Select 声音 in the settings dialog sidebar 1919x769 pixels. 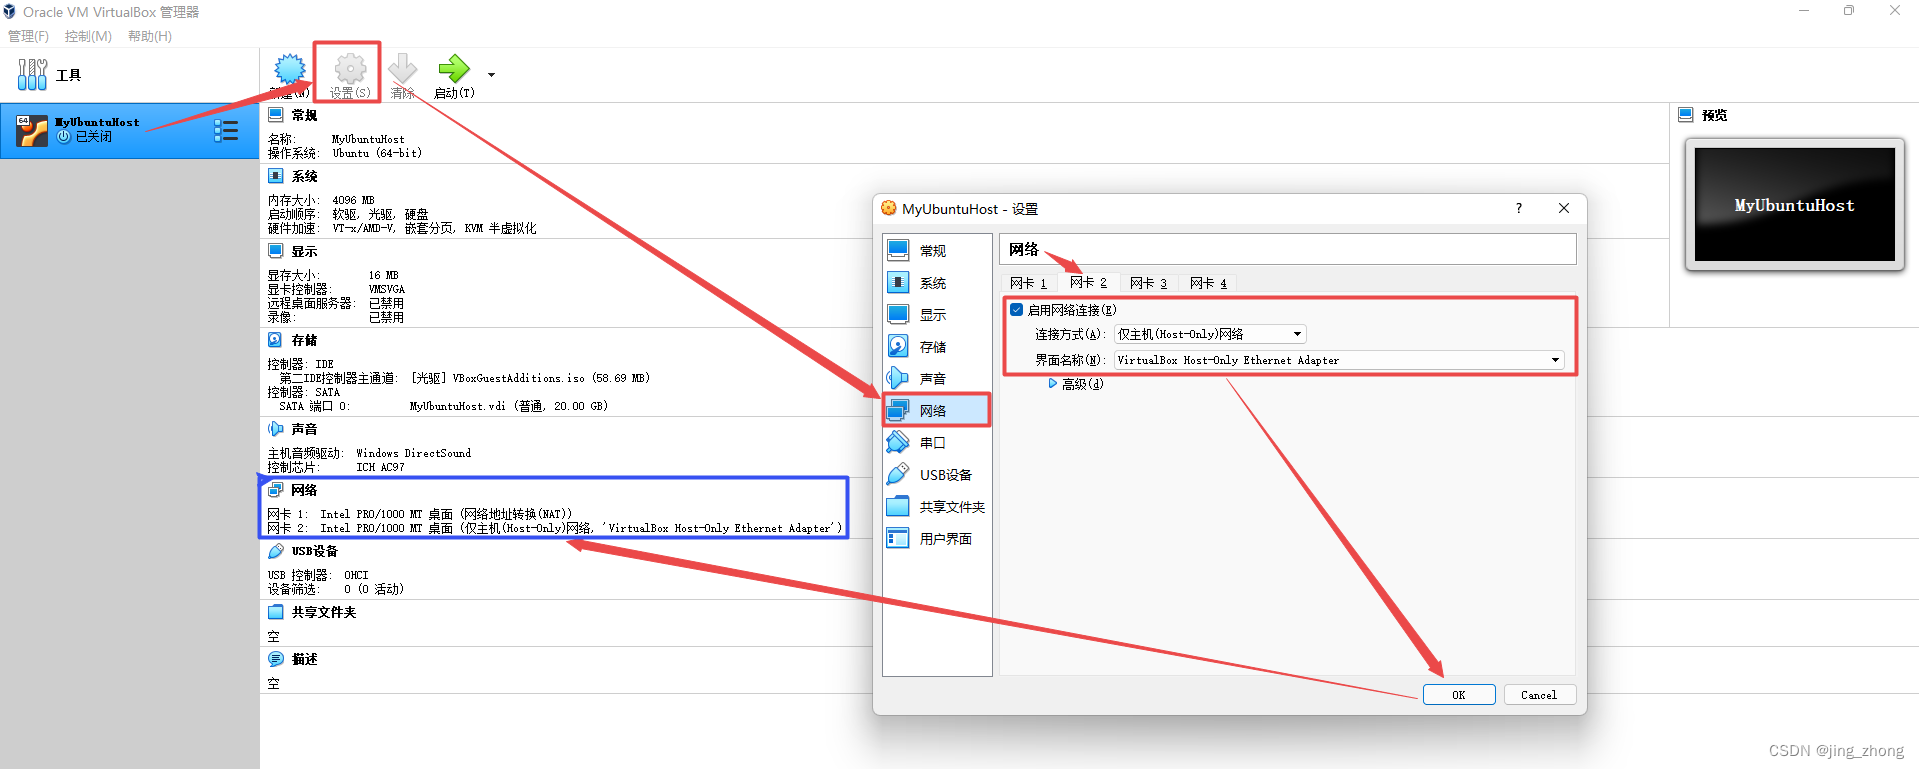937,379
